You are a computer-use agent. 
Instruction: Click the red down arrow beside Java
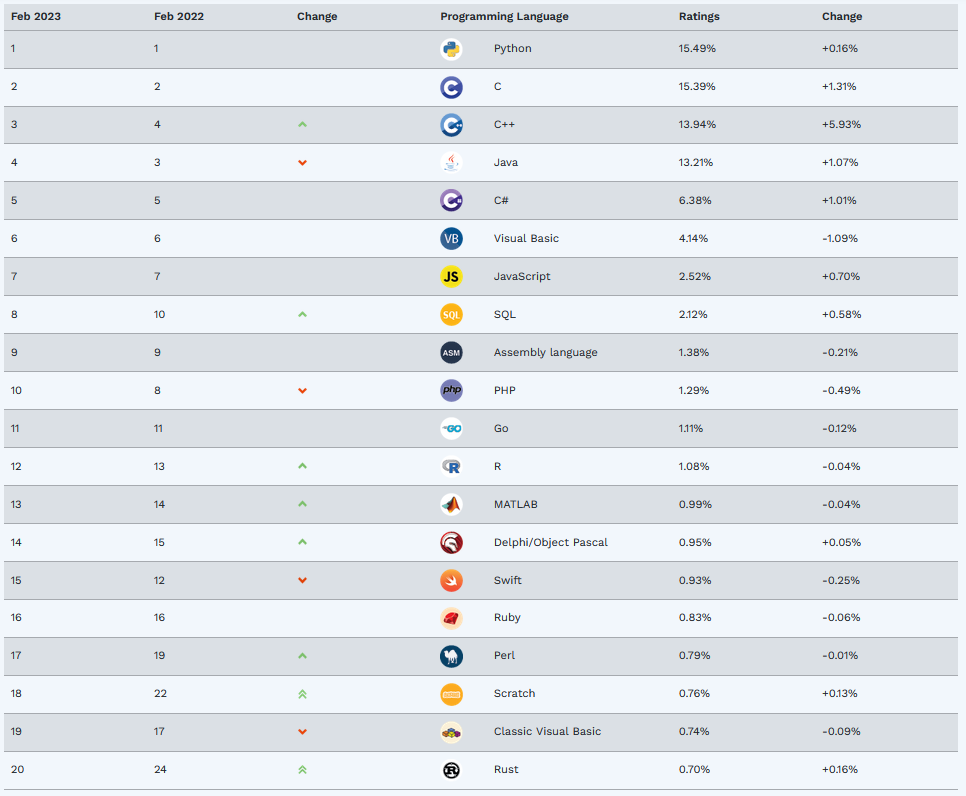[302, 163]
